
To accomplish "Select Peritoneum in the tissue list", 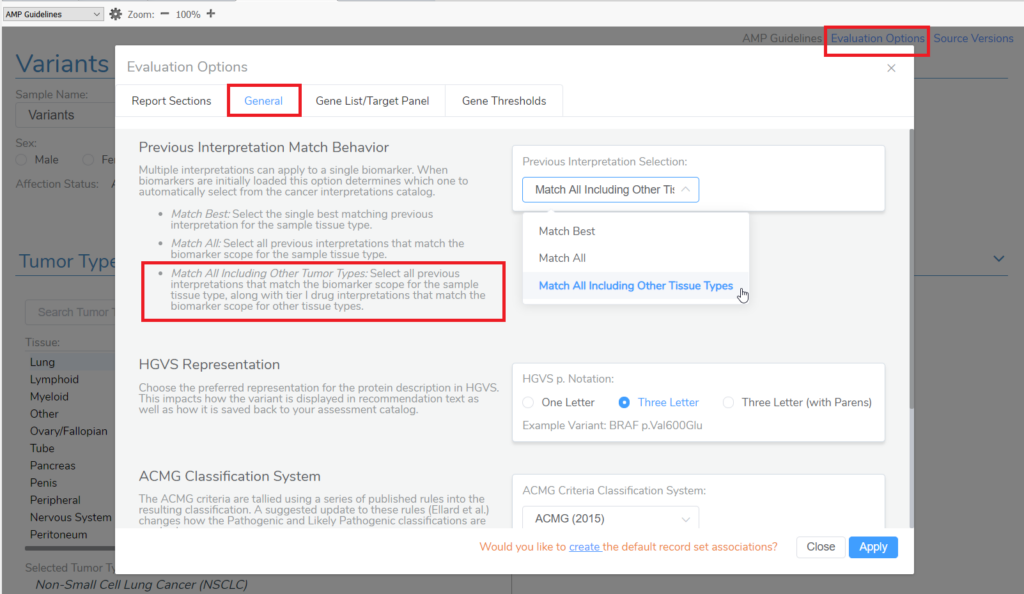I will coord(58,535).
